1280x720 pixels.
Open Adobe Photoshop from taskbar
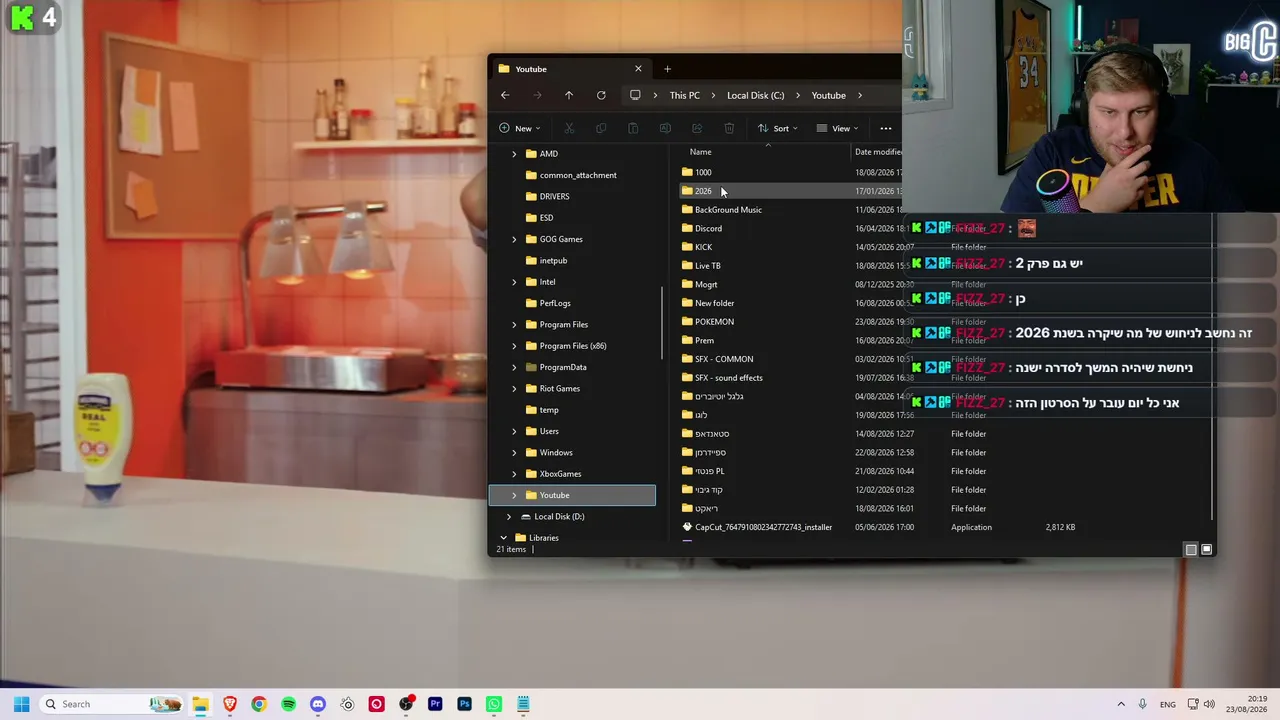pos(464,704)
